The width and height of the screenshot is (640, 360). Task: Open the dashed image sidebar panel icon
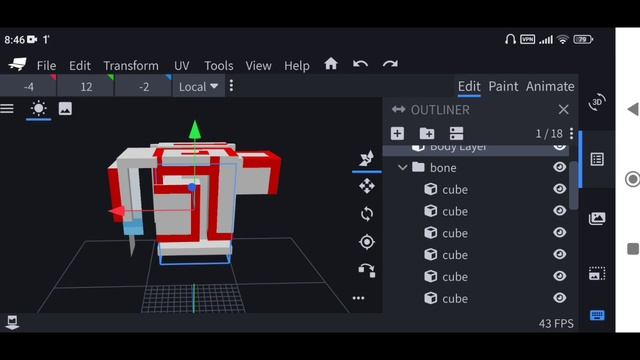[597, 273]
